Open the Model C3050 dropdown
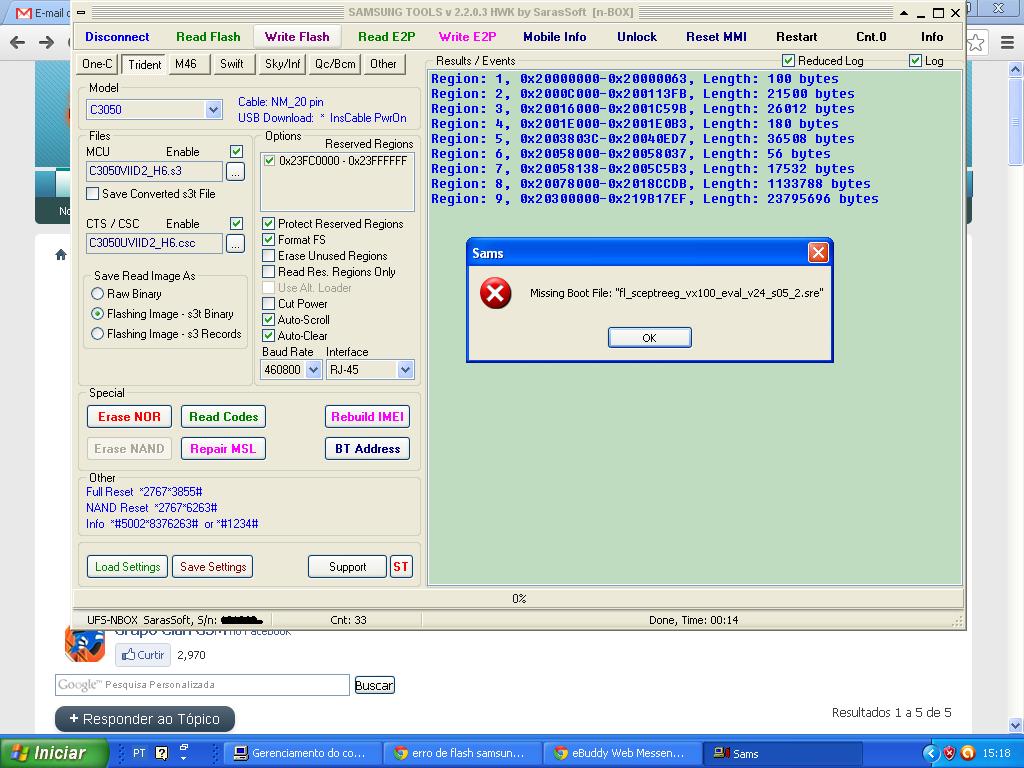Viewport: 1024px width, 768px height. click(214, 110)
